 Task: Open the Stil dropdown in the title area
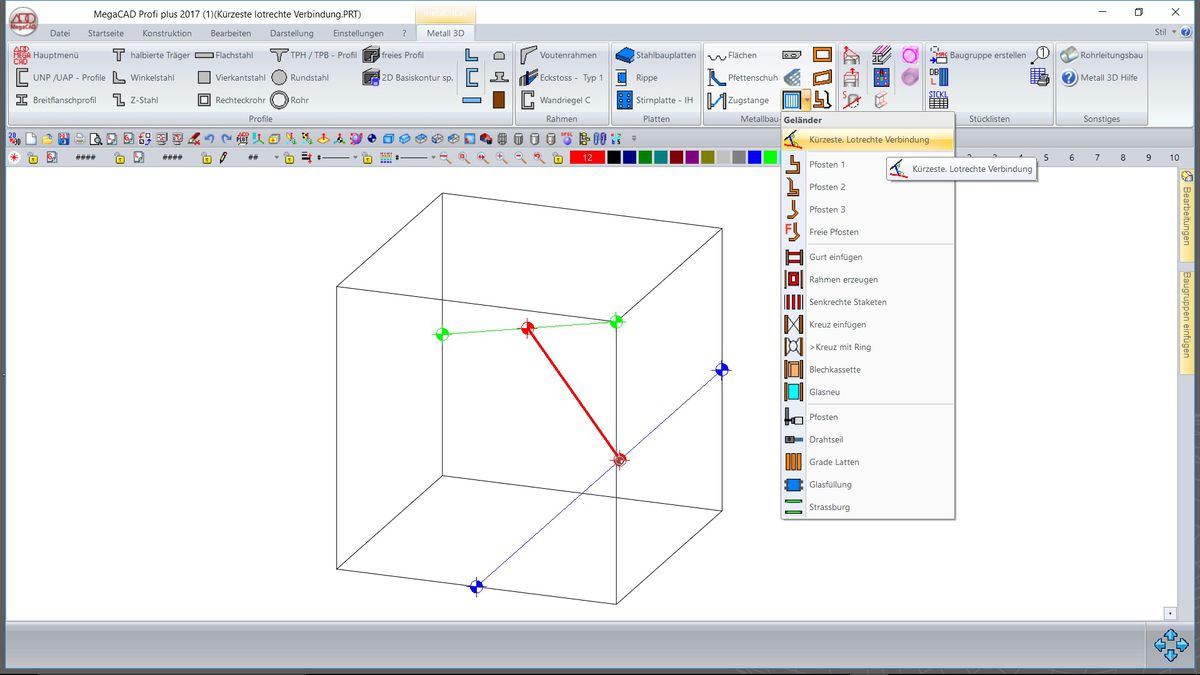[x=1166, y=32]
